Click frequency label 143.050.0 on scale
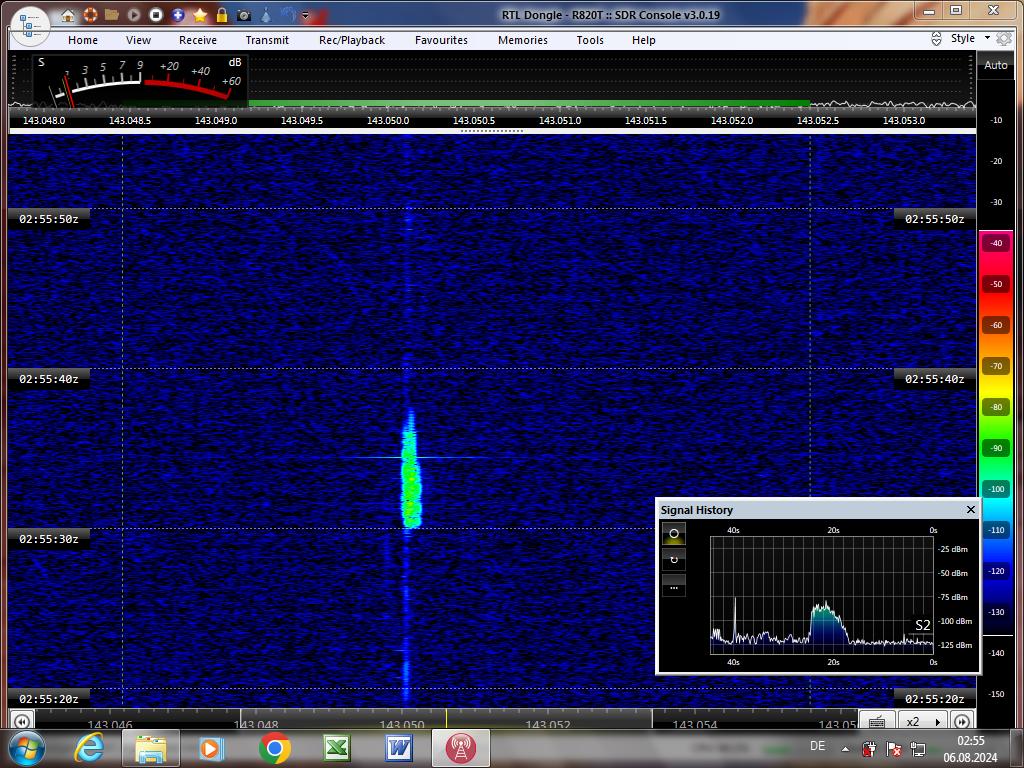The image size is (1024, 768). 388,121
